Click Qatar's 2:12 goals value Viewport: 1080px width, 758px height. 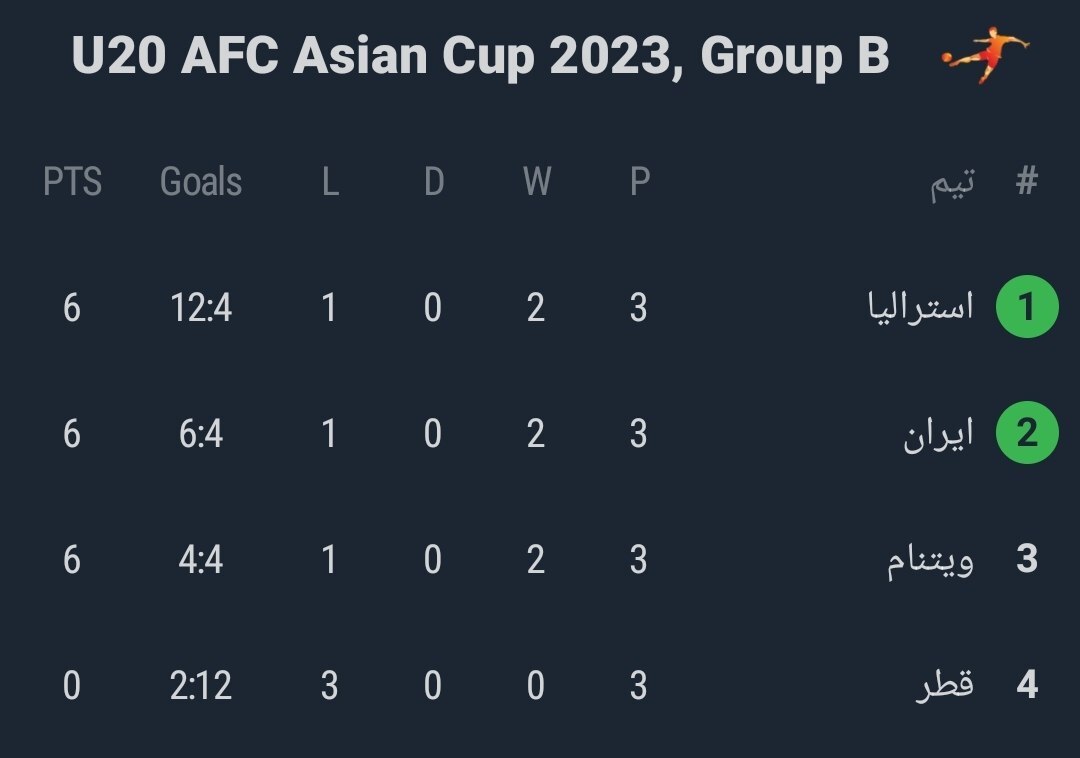201,686
